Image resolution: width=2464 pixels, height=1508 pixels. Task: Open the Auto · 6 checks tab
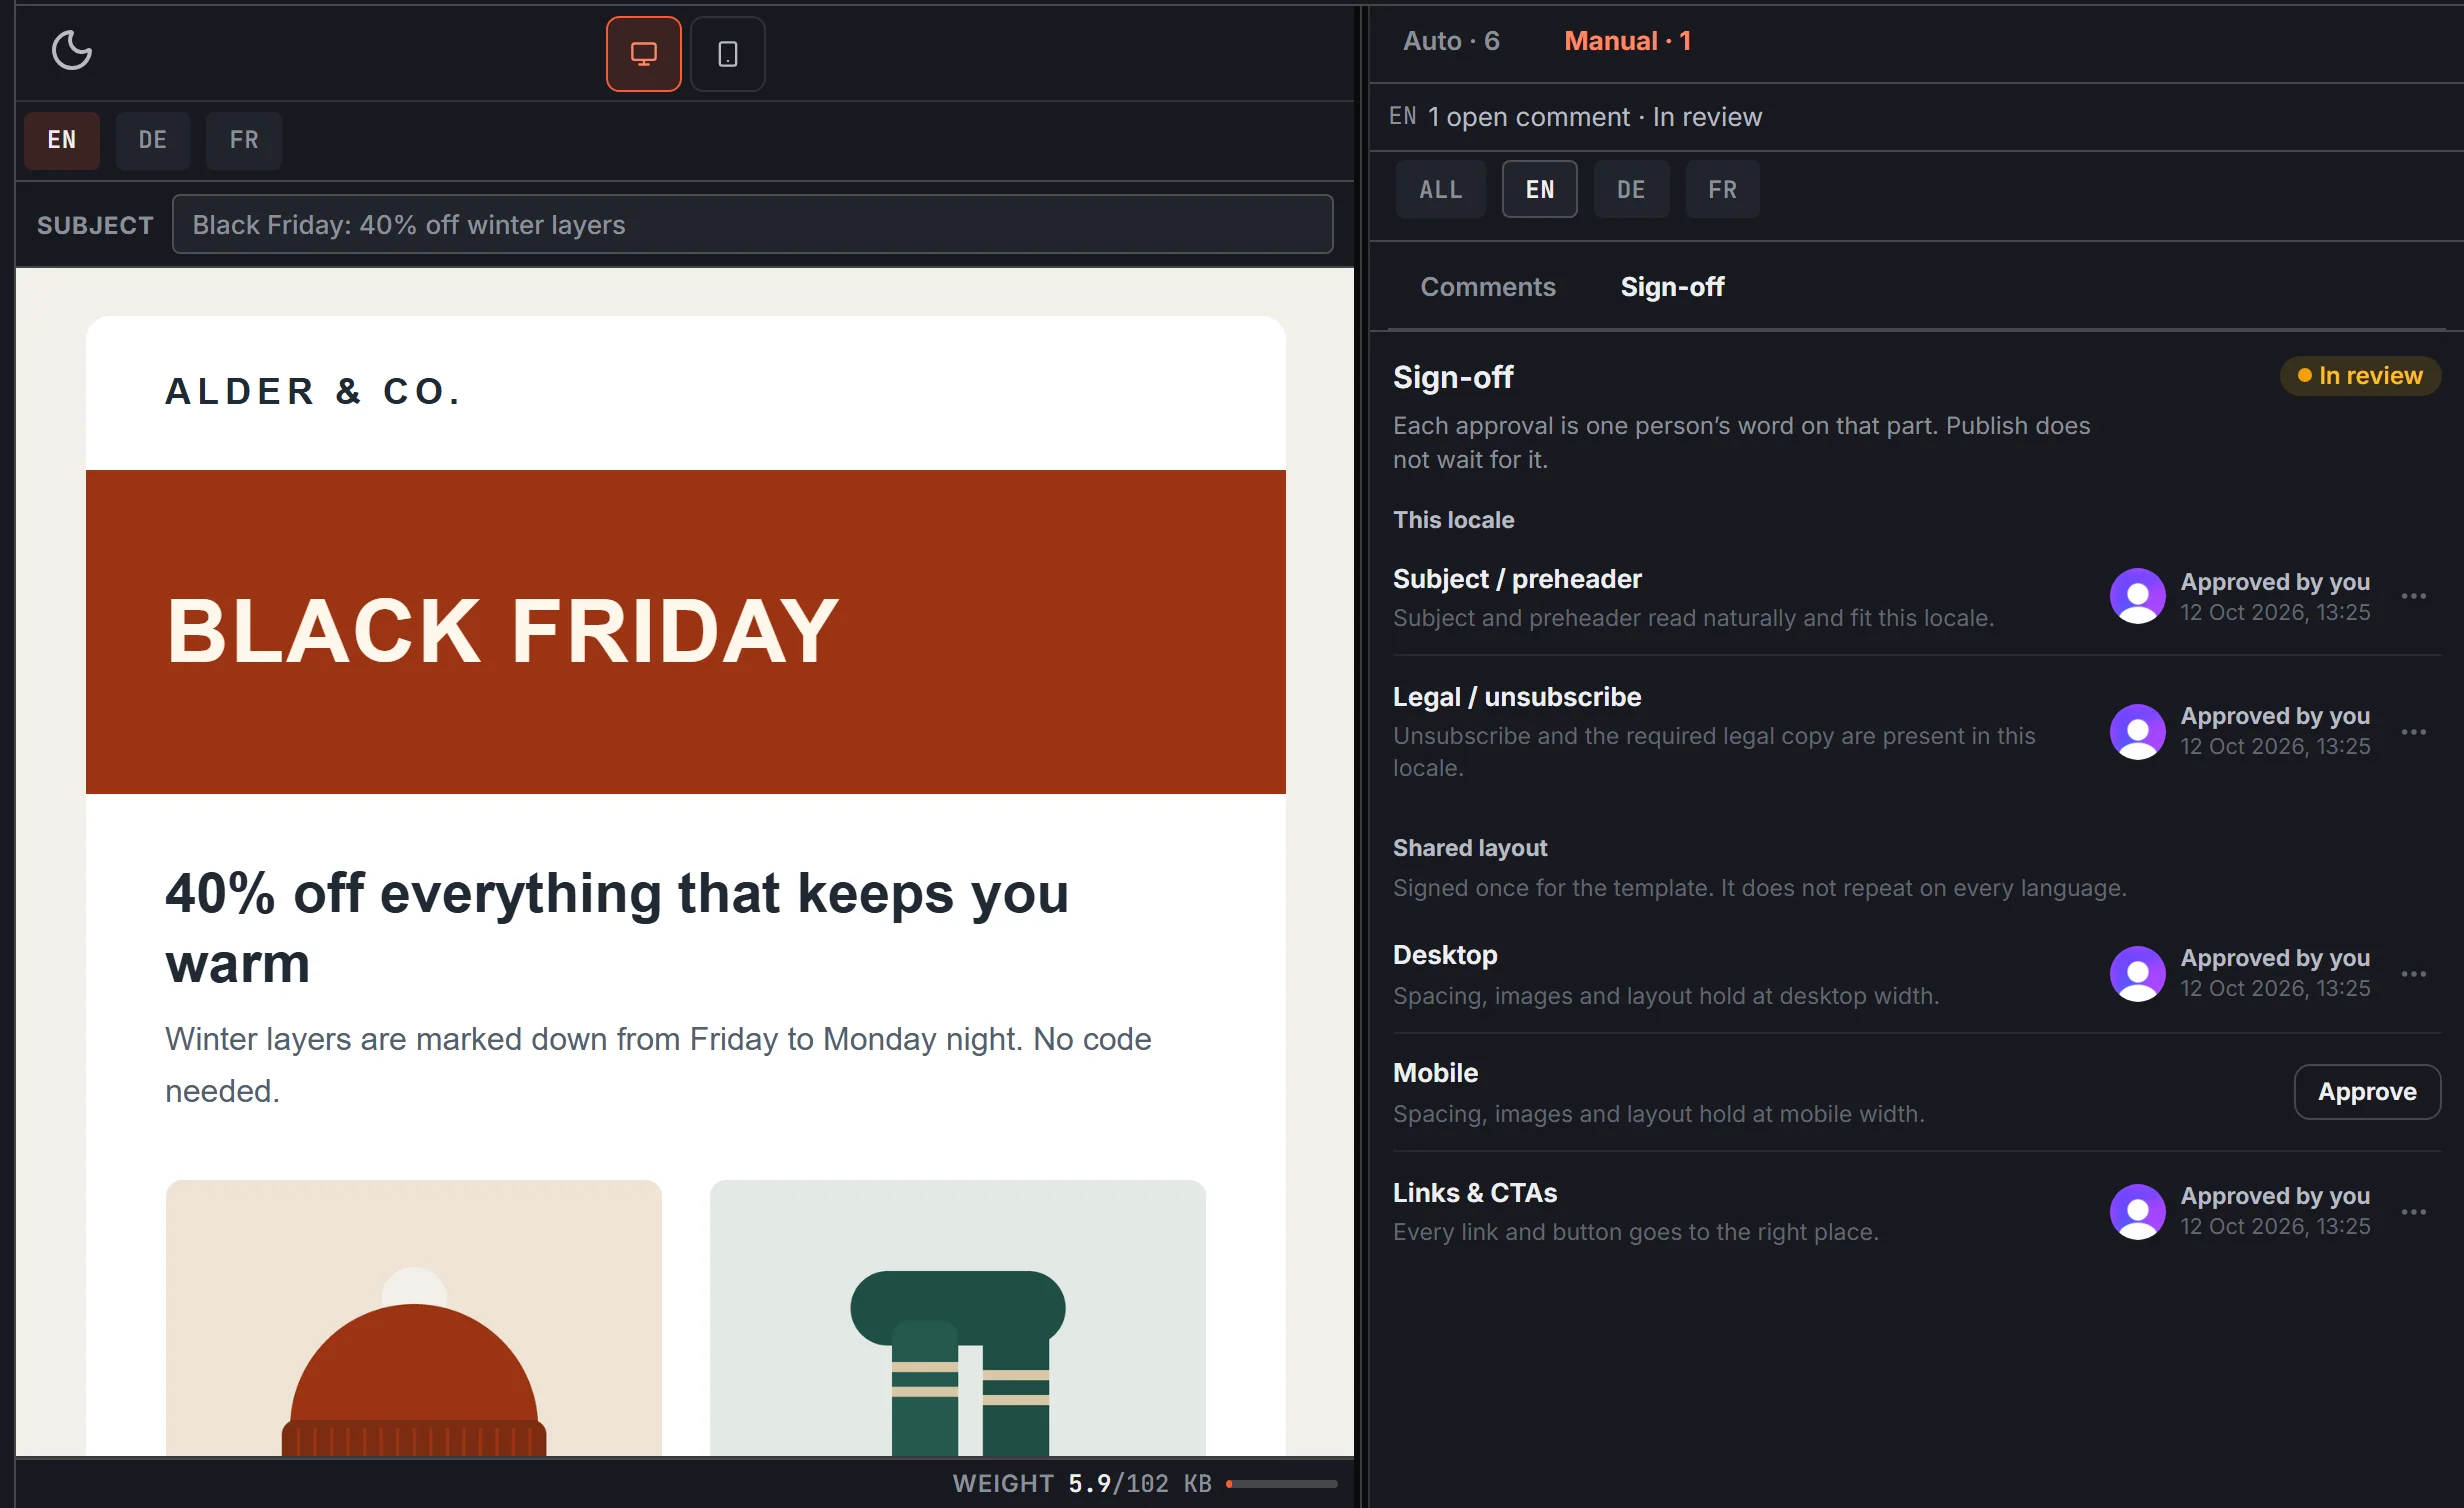1451,41
